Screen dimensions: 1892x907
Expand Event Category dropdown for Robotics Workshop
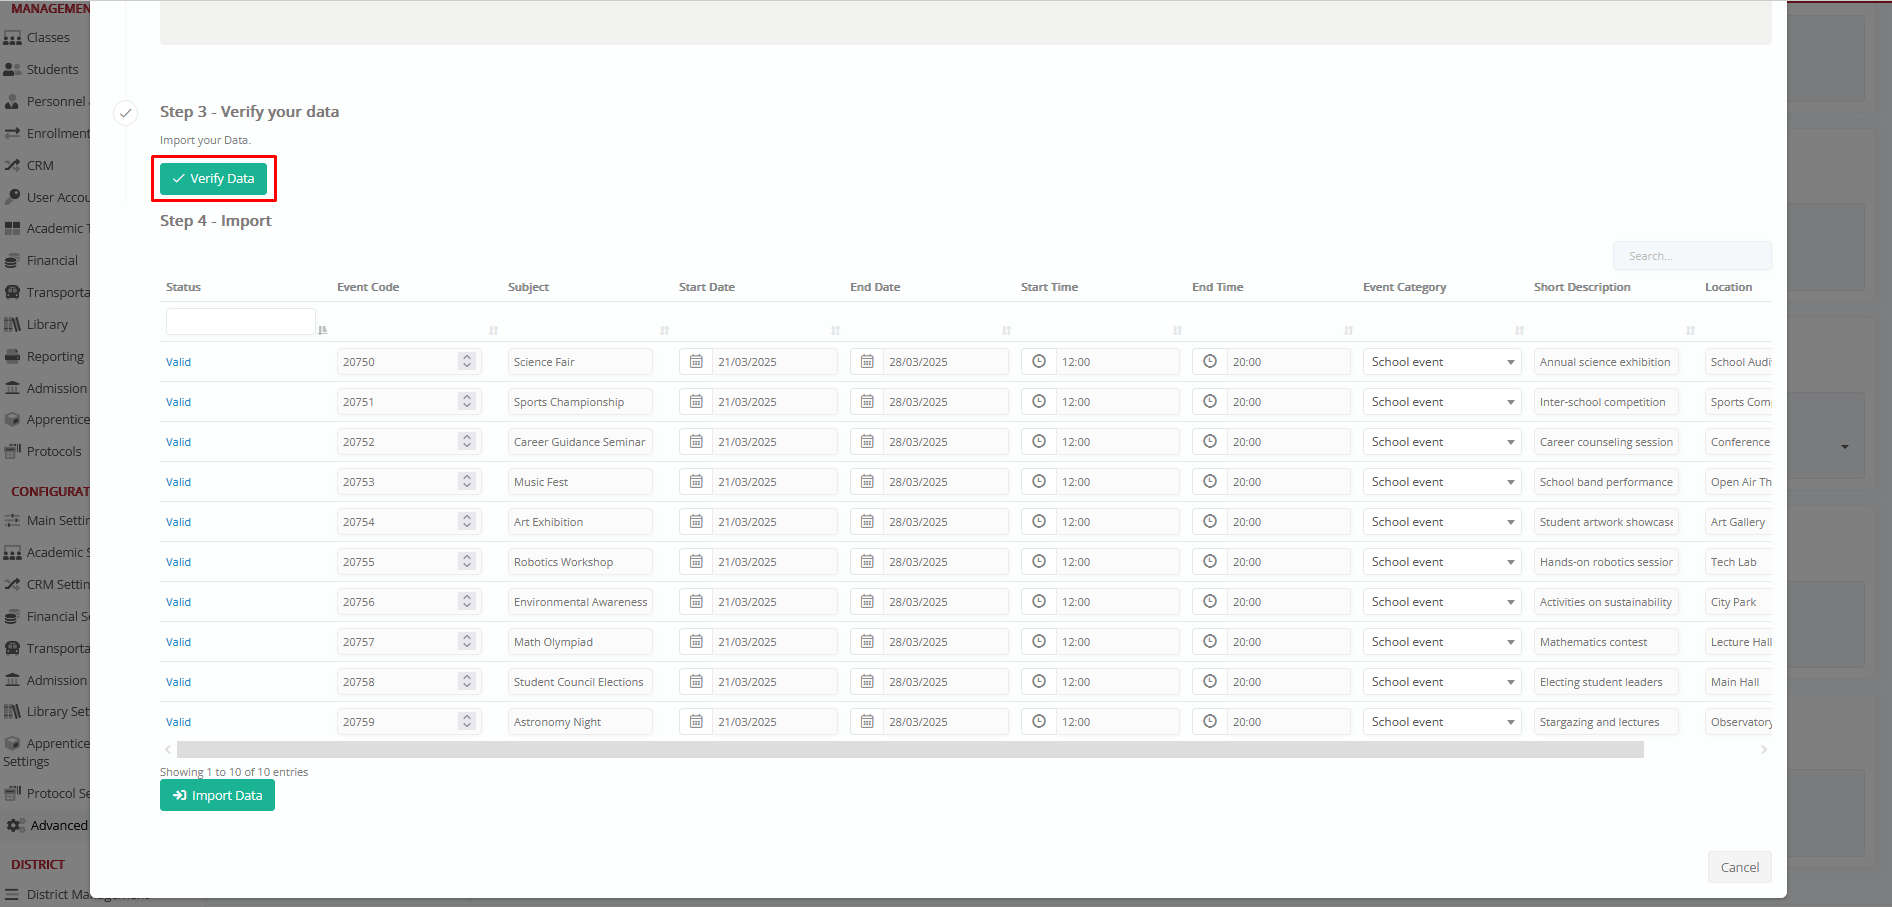[x=1510, y=562]
